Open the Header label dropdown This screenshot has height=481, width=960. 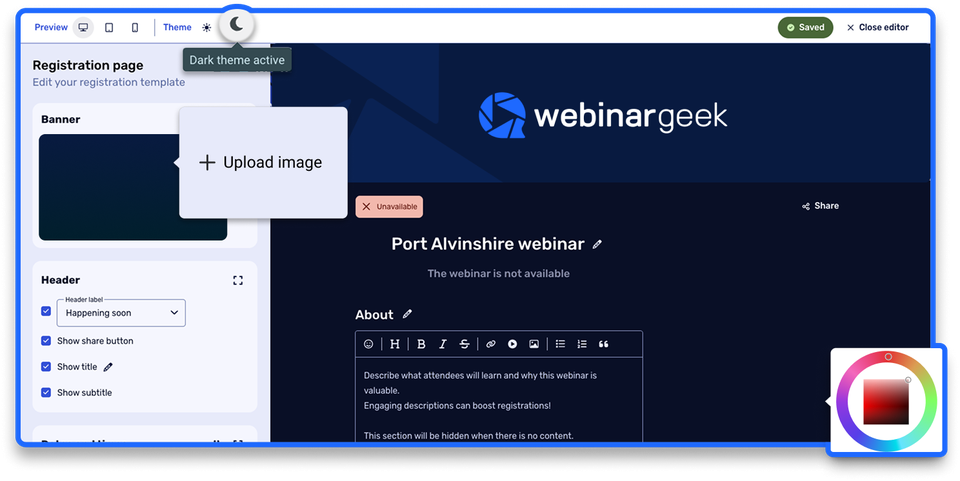point(121,313)
